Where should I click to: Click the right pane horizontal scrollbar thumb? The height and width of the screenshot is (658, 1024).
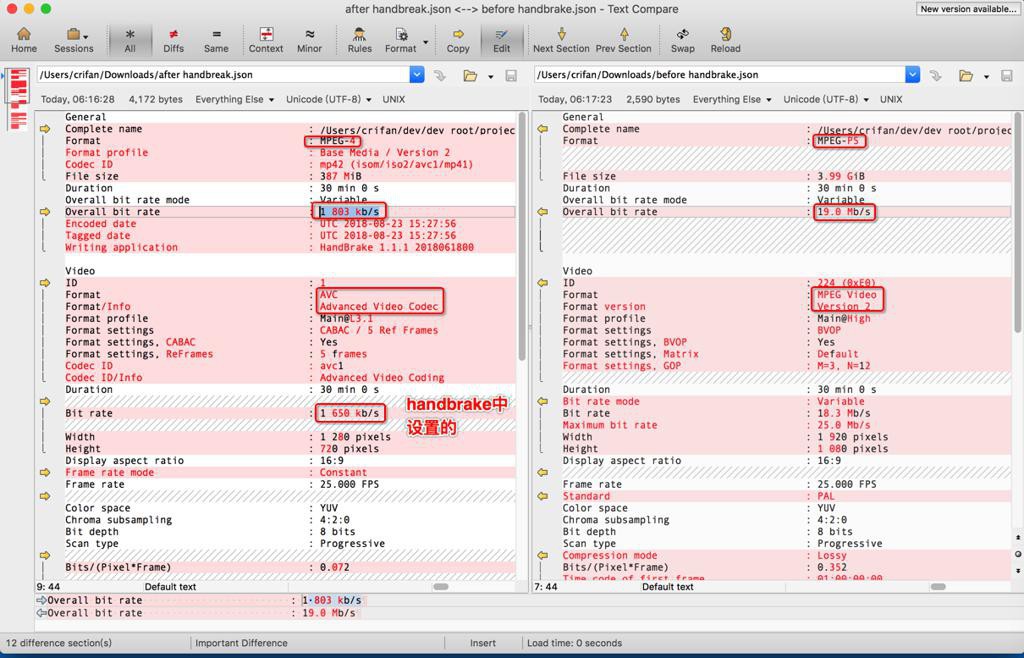pyautogui.click(x=938, y=587)
